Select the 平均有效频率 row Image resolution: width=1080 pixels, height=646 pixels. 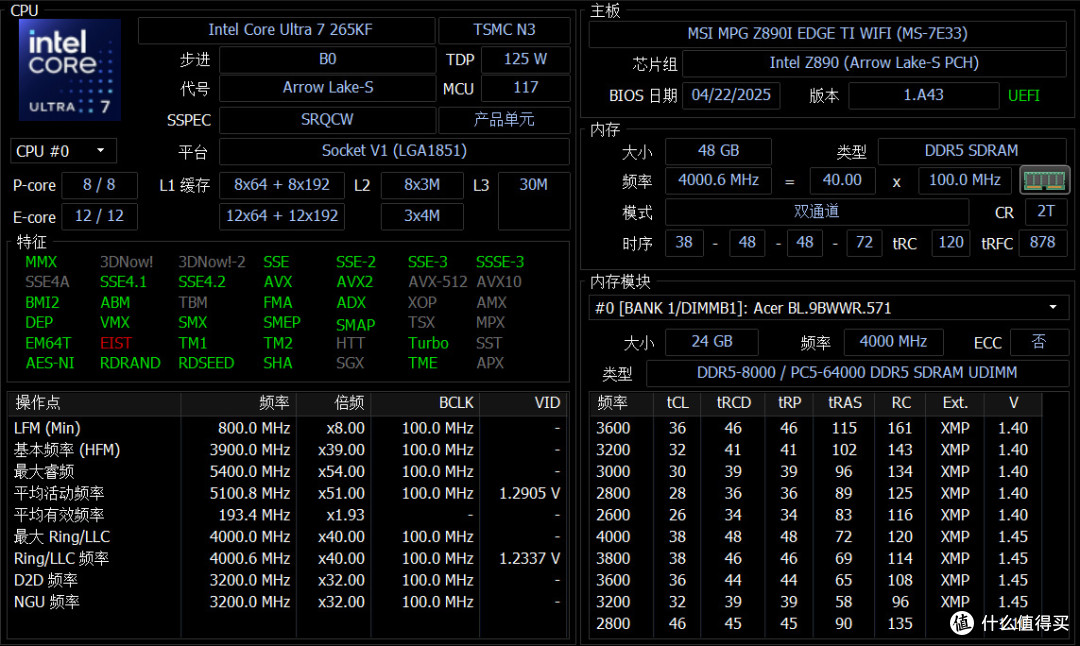(288, 515)
